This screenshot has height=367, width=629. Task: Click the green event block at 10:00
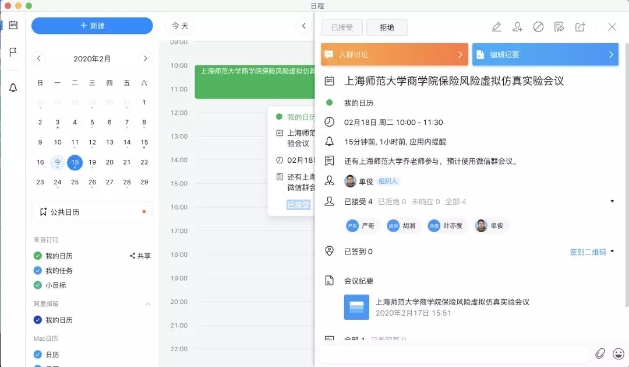(255, 82)
